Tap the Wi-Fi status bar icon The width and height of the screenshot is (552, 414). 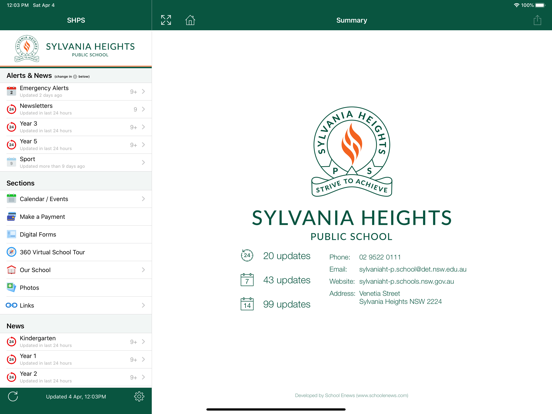[516, 5]
